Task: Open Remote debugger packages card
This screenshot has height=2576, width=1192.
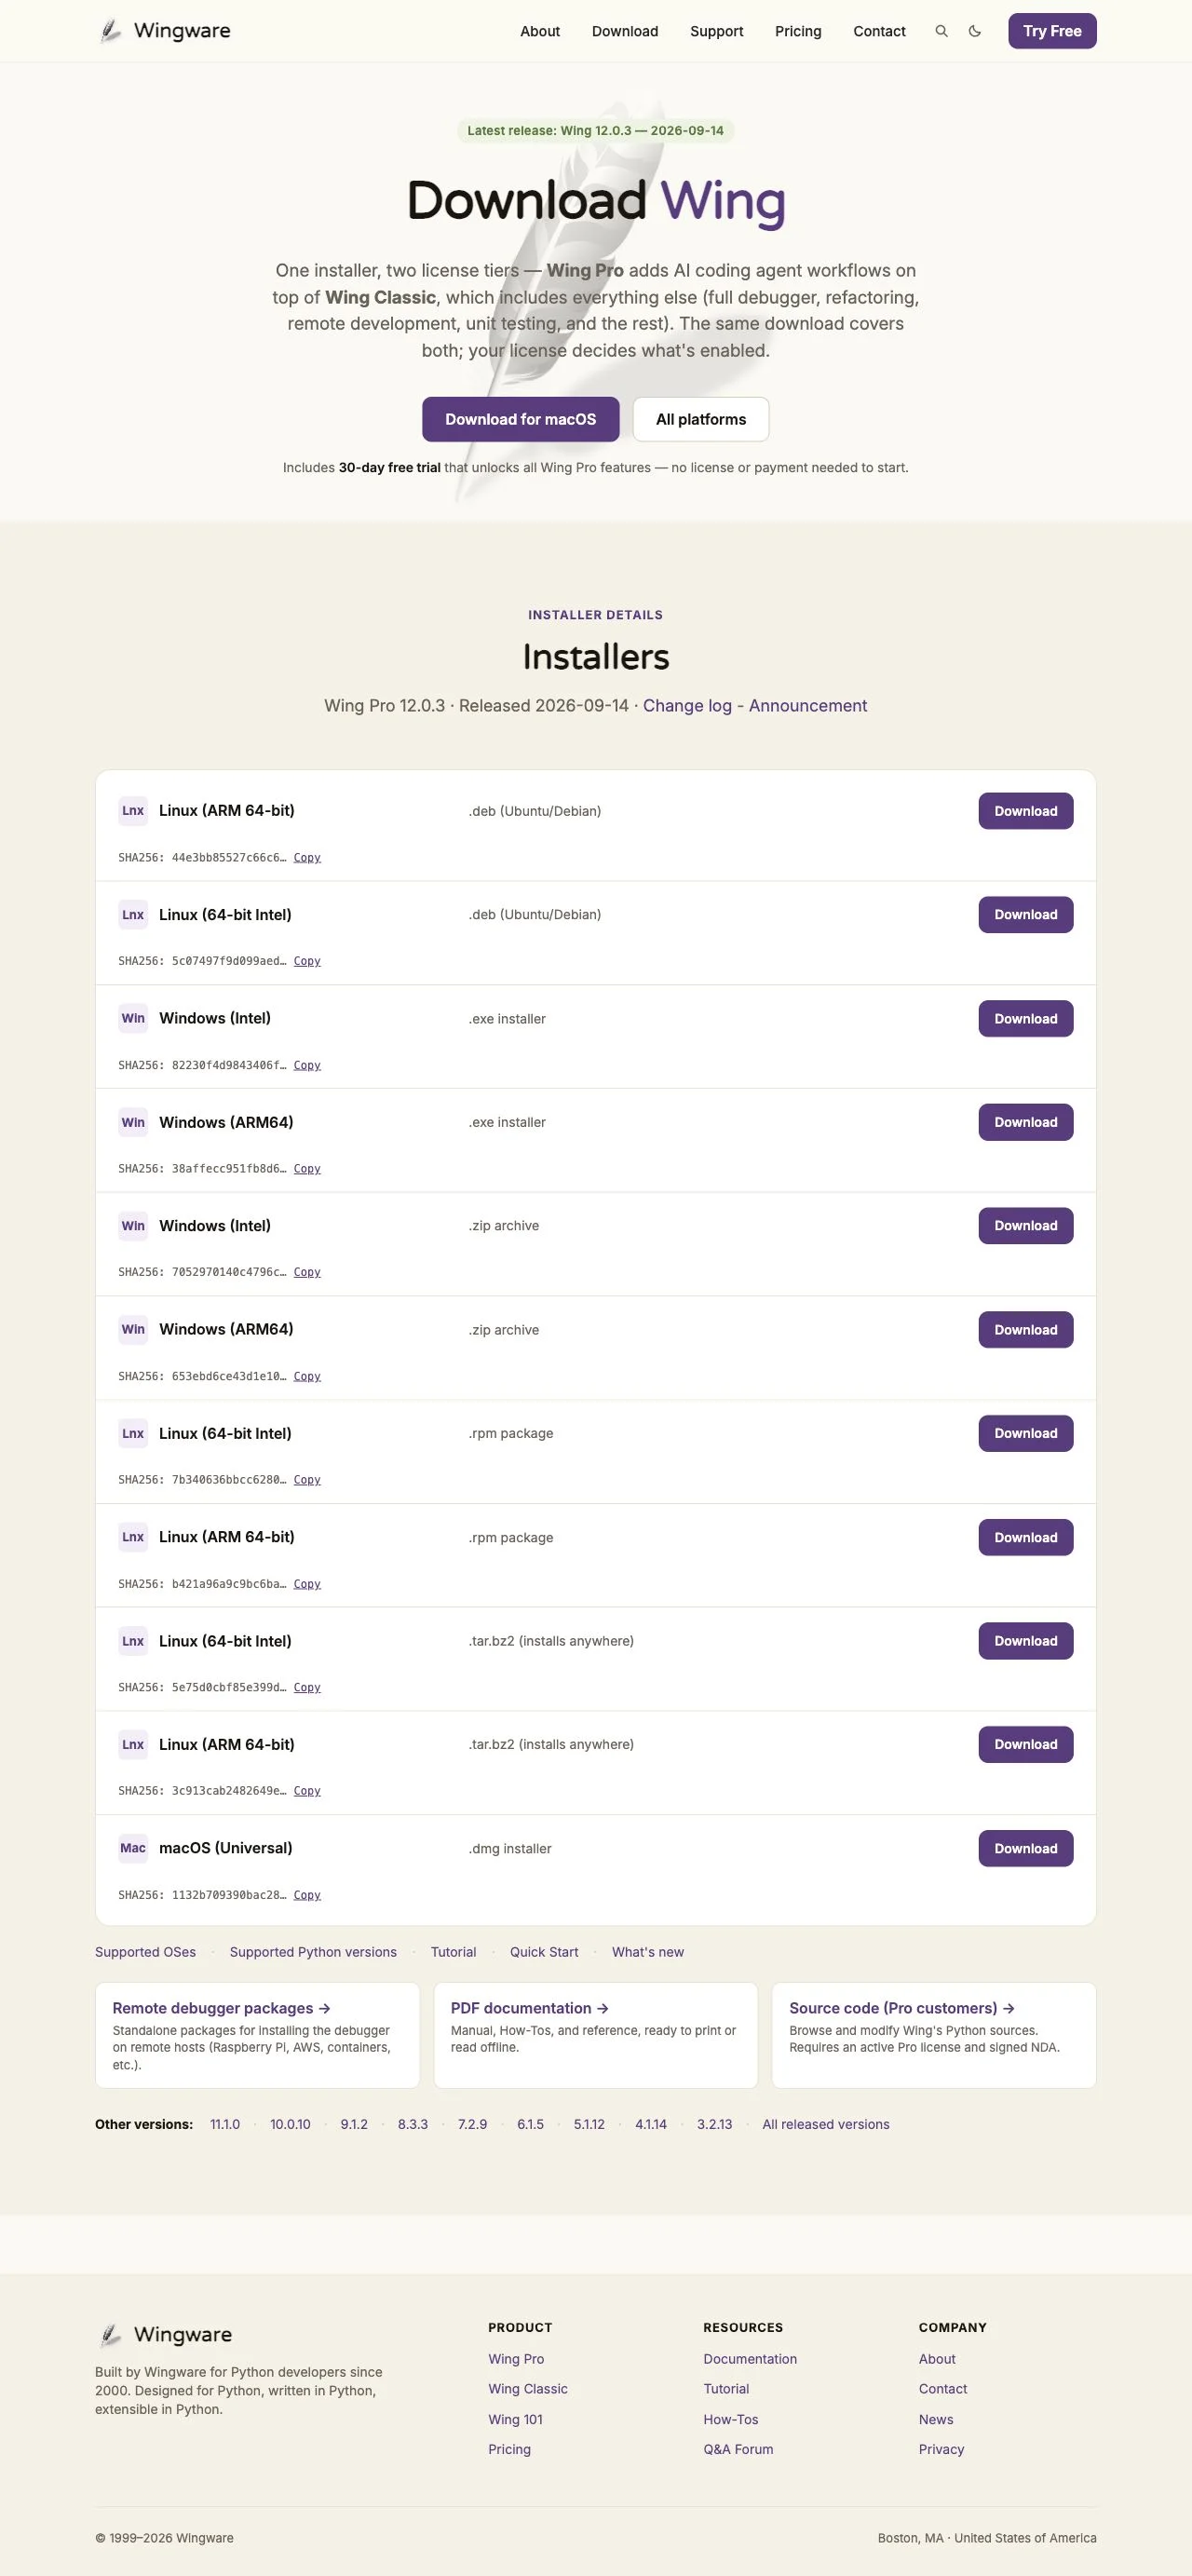Action: (257, 2034)
